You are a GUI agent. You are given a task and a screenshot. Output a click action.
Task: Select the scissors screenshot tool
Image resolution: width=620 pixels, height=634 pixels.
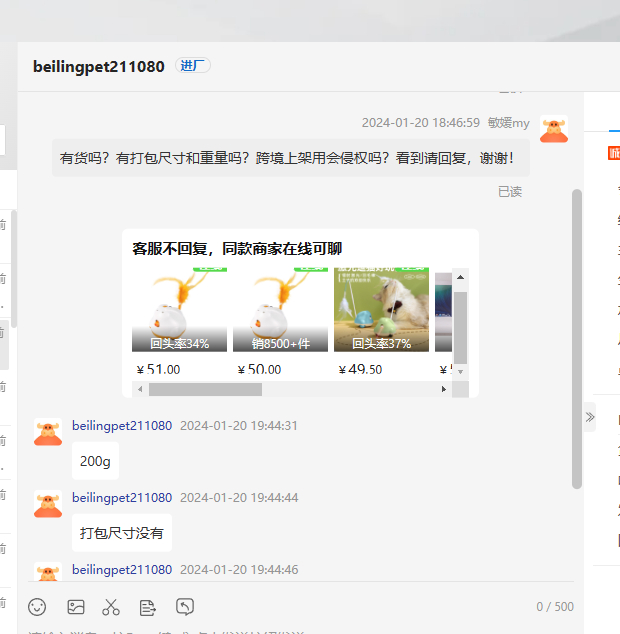coord(111,606)
